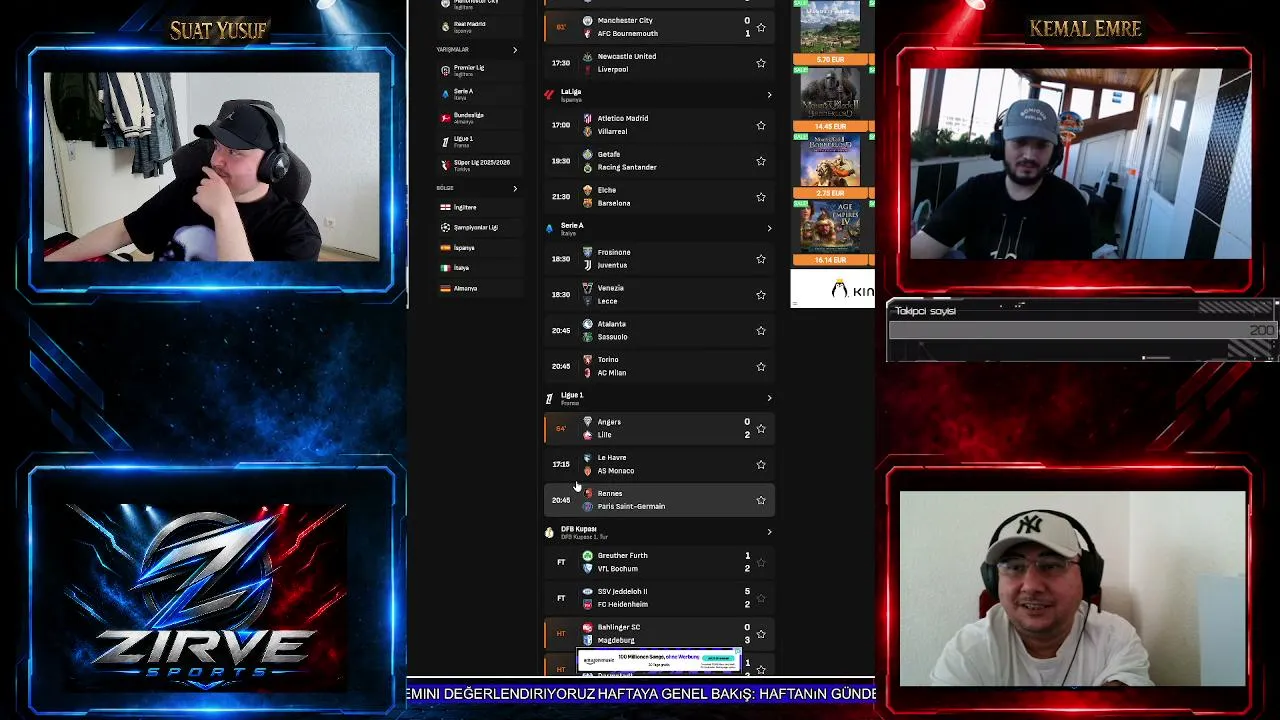Star the Angers vs Lille match

[761, 429]
